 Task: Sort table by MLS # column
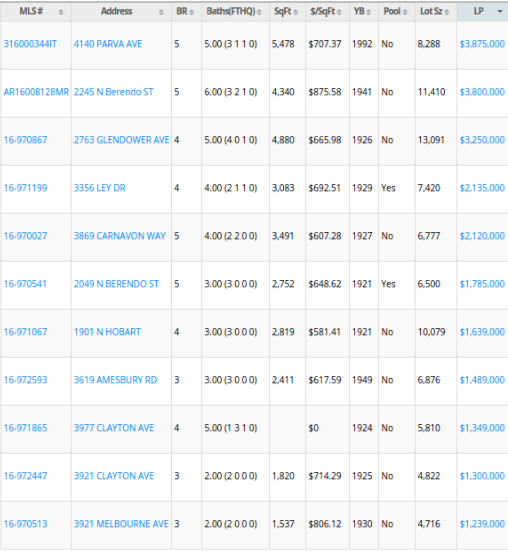tap(36, 12)
